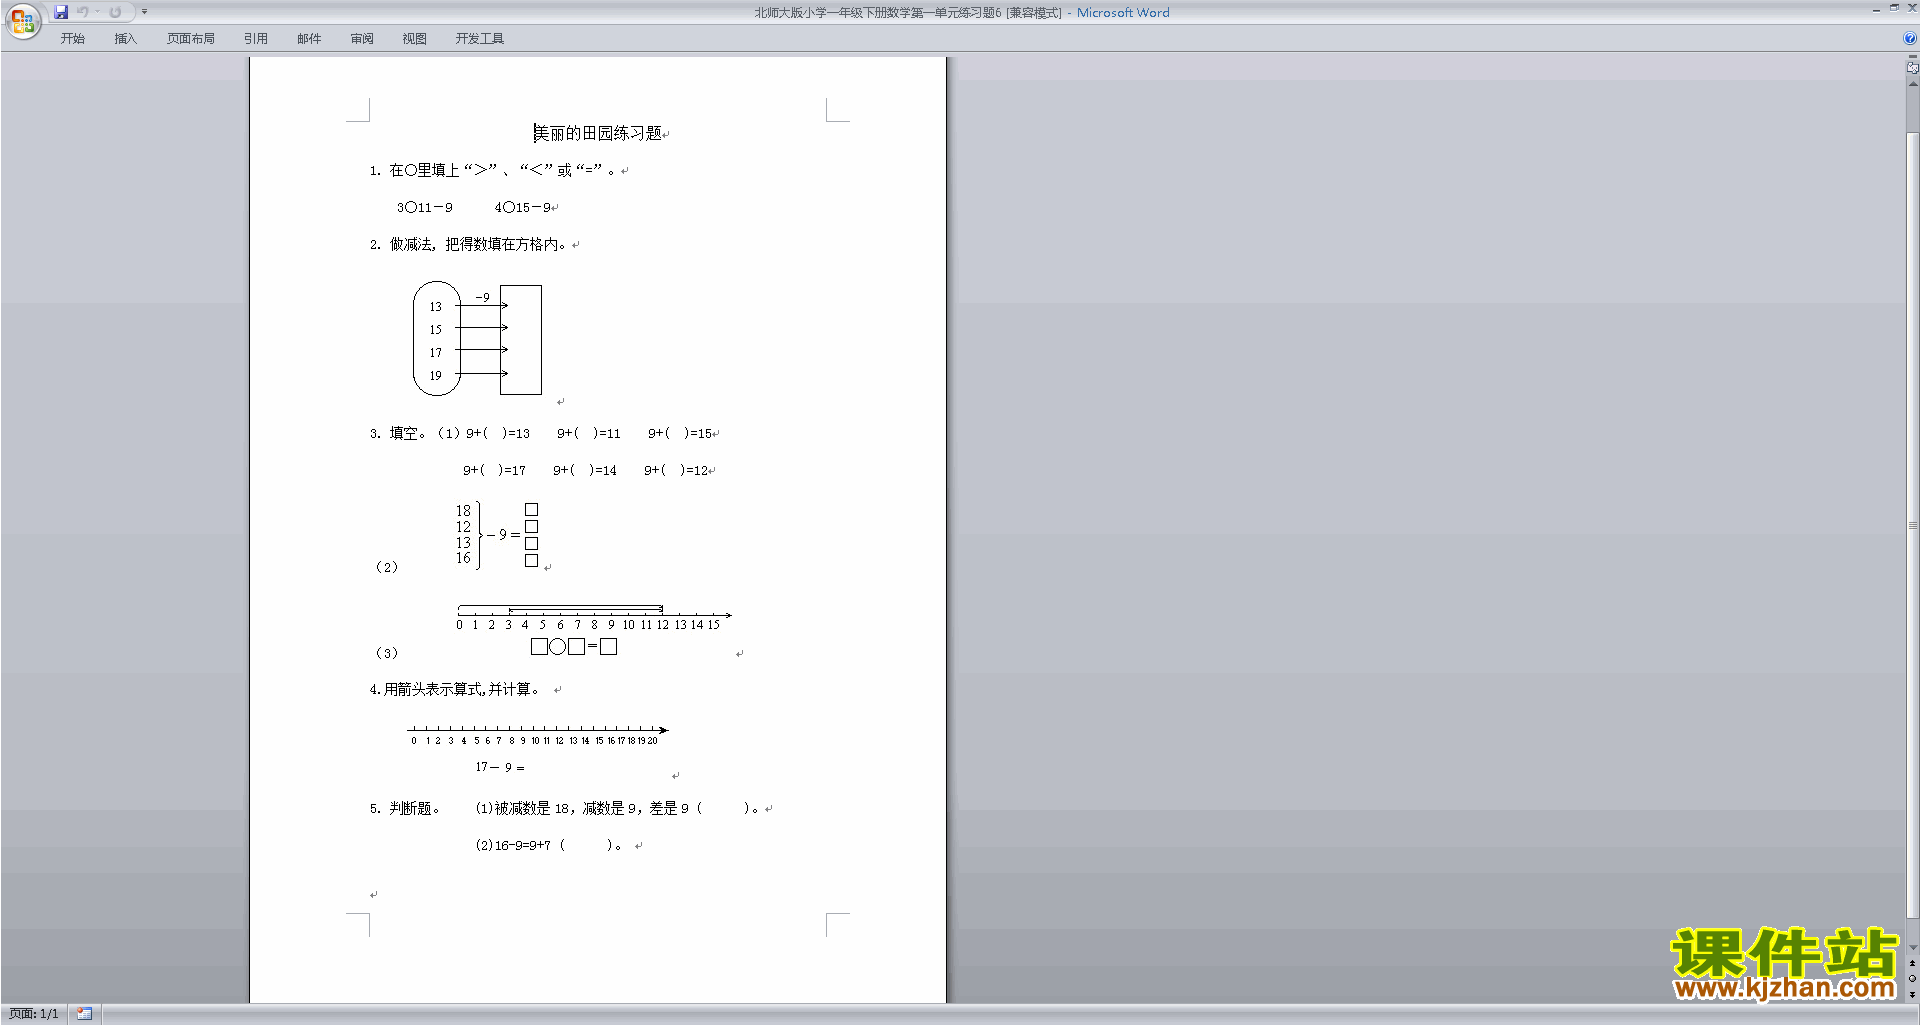The width and height of the screenshot is (1920, 1025).
Task: Click the circle operator box in equation (3)
Action: (558, 647)
